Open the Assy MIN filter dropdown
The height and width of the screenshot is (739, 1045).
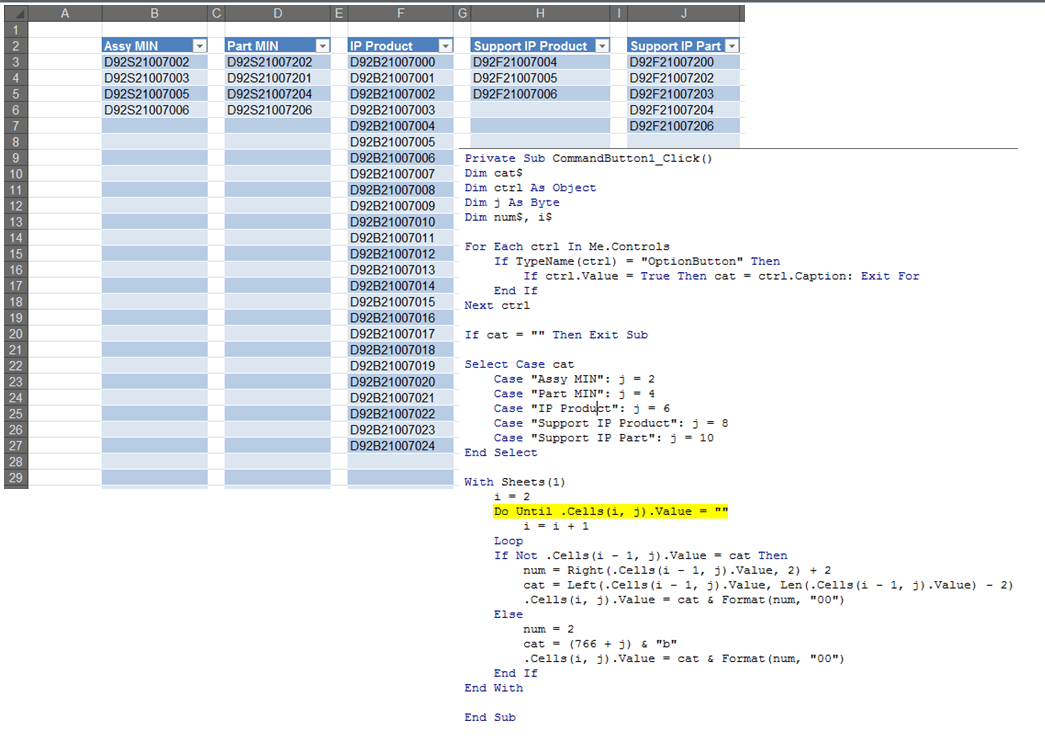pyautogui.click(x=199, y=46)
